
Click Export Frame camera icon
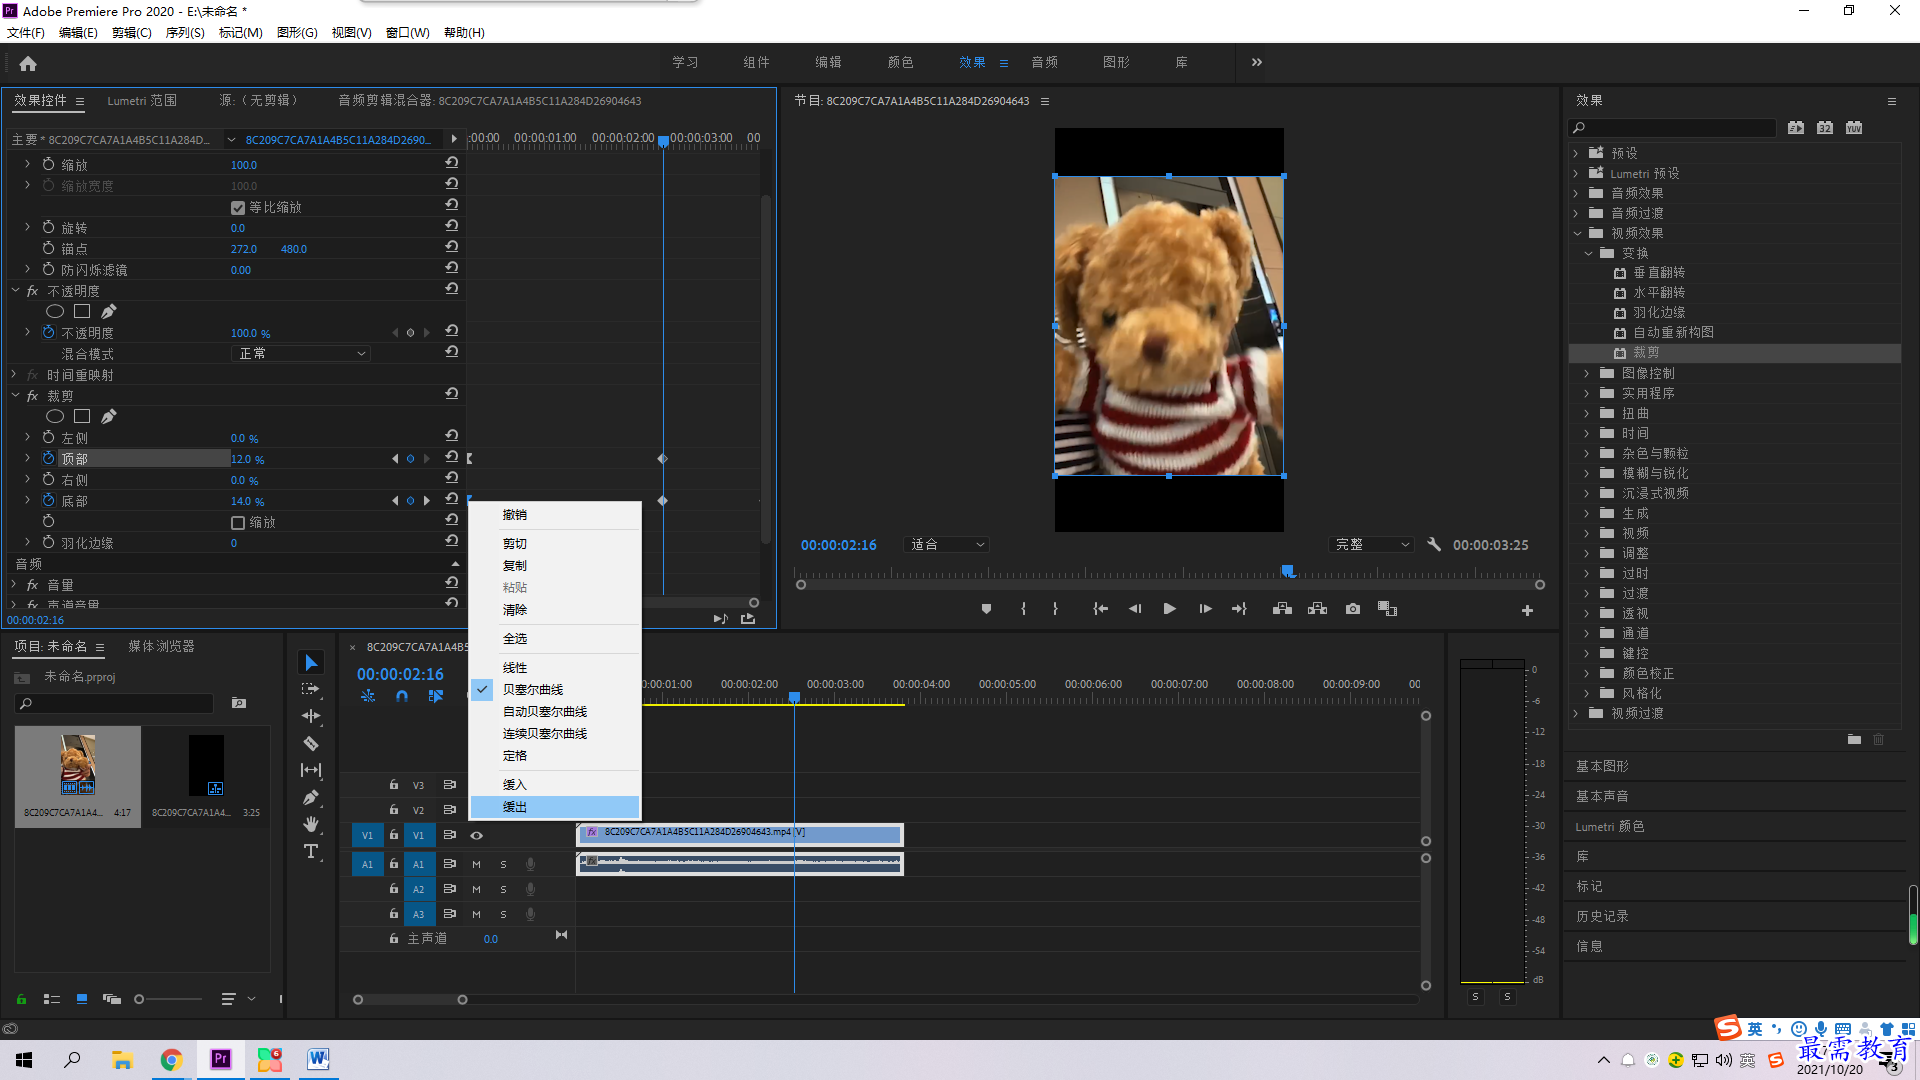click(1353, 609)
